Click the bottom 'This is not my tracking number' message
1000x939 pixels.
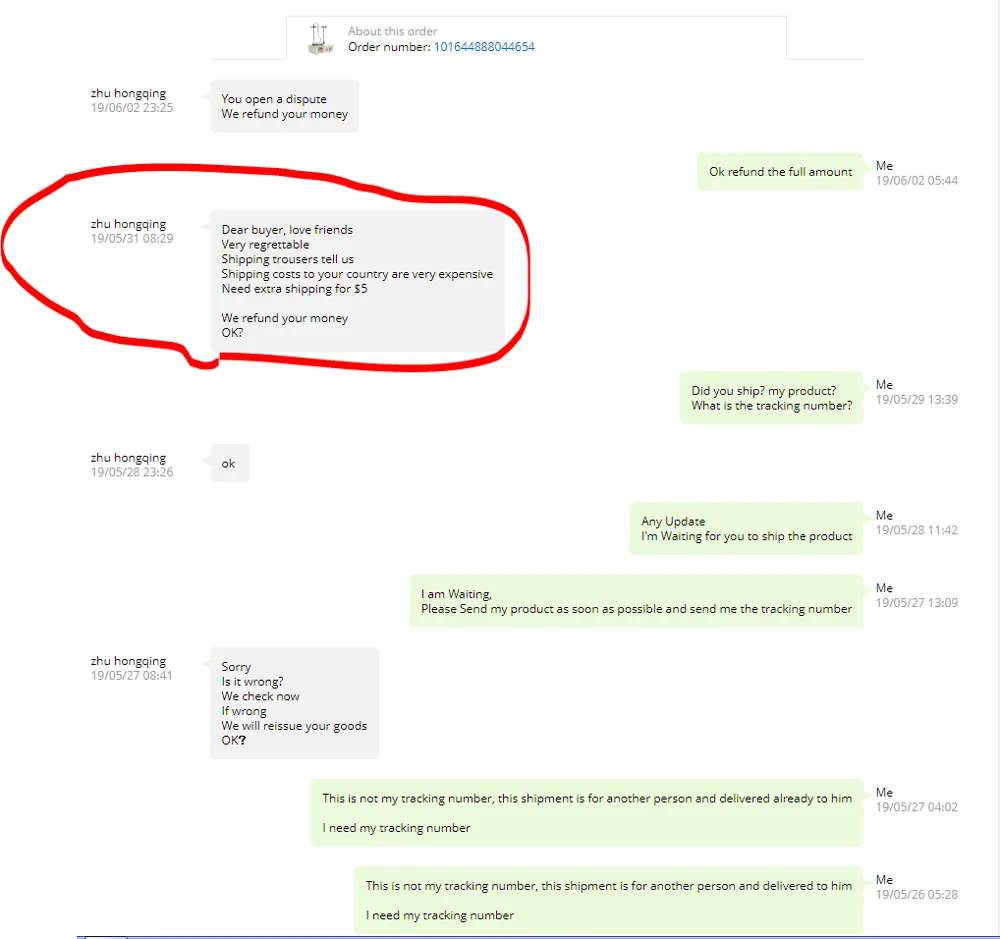[608, 900]
